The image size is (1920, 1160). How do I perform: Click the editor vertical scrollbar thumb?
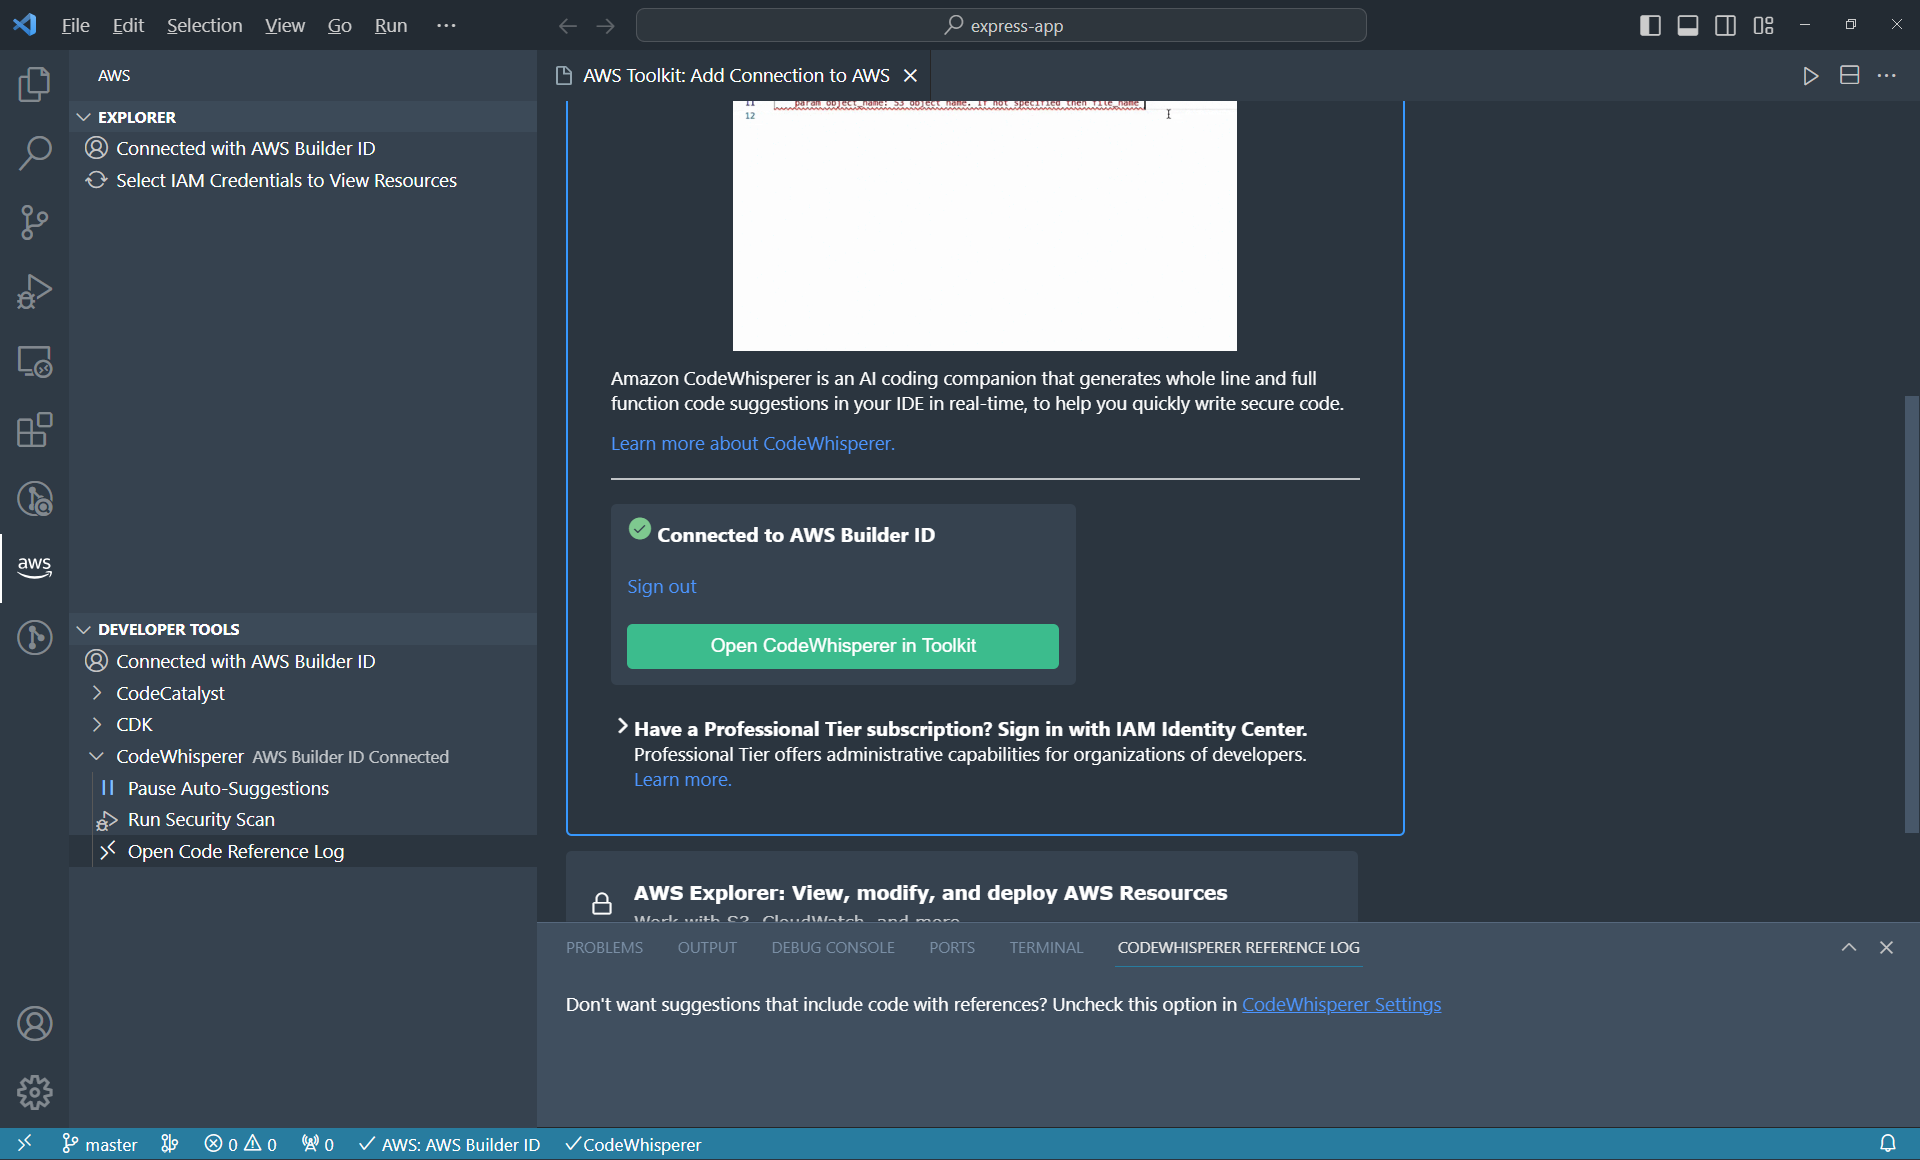coord(1911,614)
